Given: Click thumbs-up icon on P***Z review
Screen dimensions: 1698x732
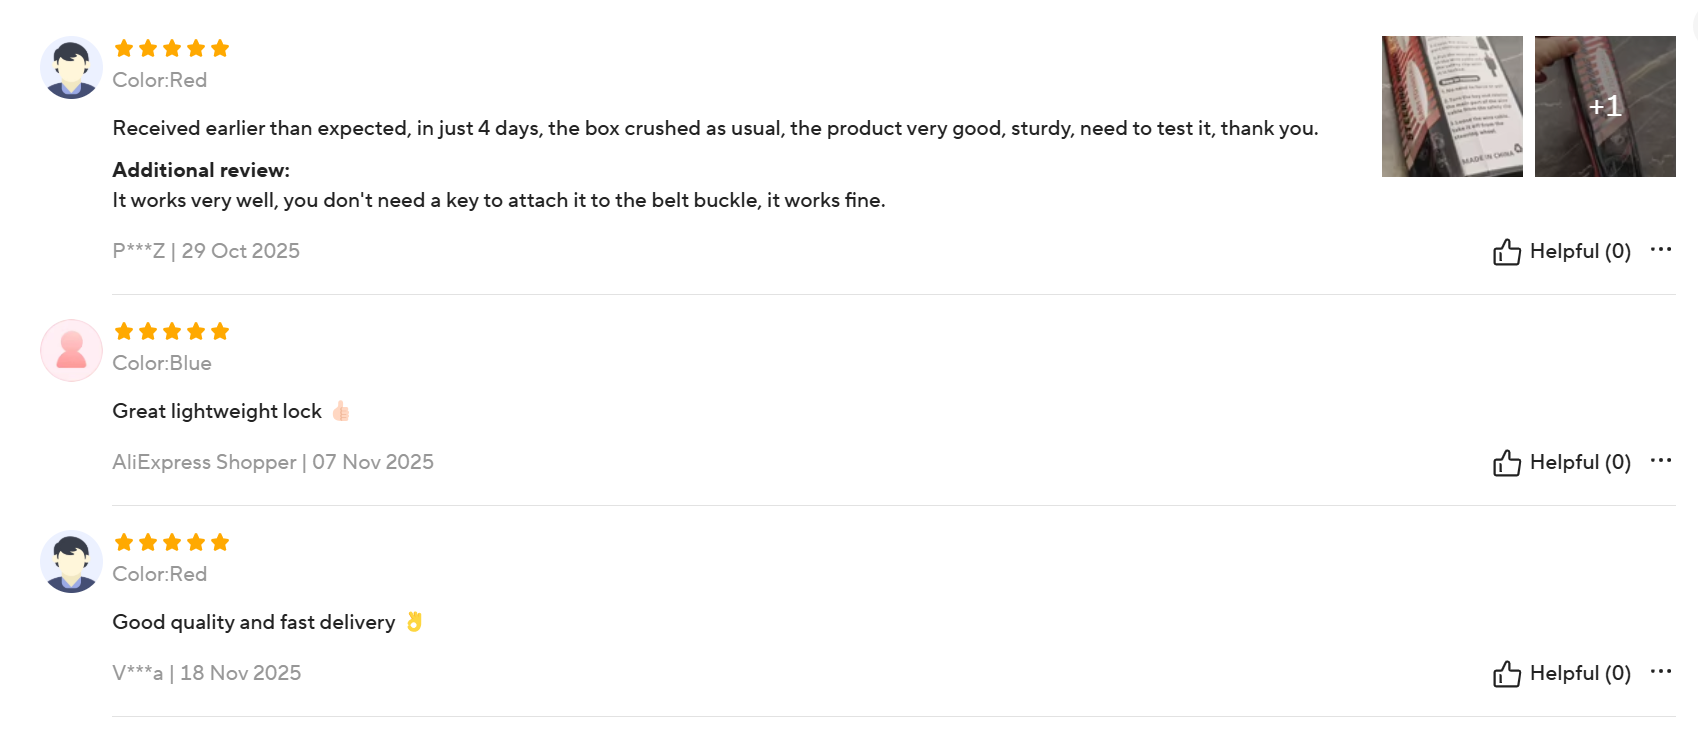Looking at the screenshot, I should coord(1506,252).
